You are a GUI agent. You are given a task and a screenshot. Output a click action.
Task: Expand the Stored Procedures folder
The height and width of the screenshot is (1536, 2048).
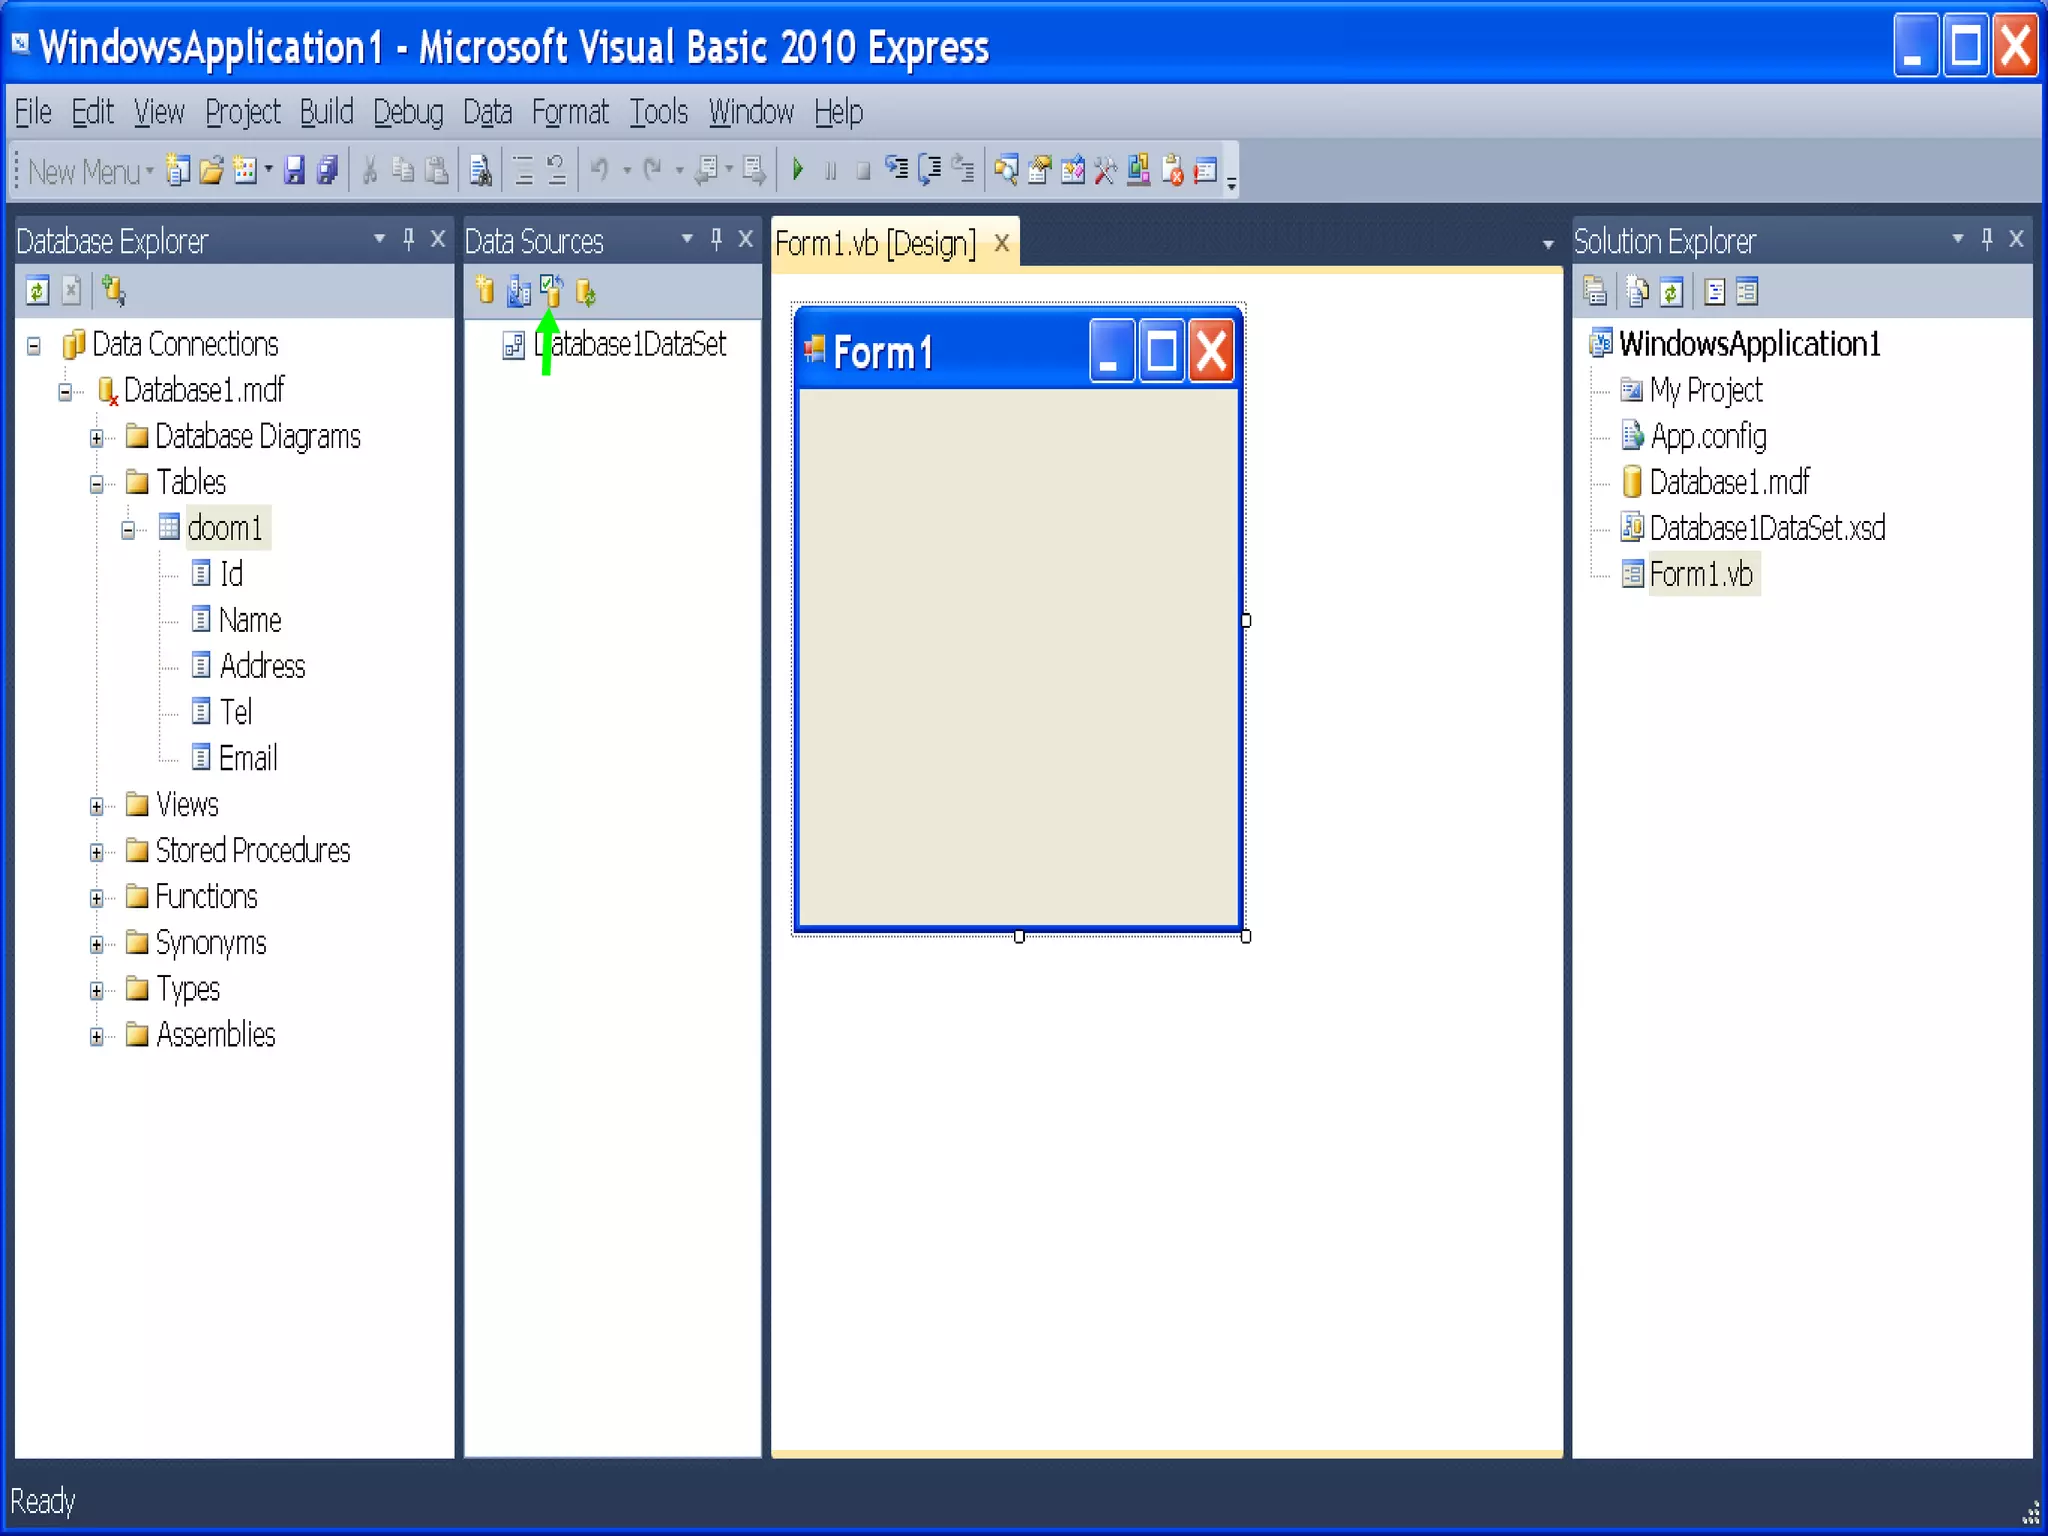click(96, 852)
